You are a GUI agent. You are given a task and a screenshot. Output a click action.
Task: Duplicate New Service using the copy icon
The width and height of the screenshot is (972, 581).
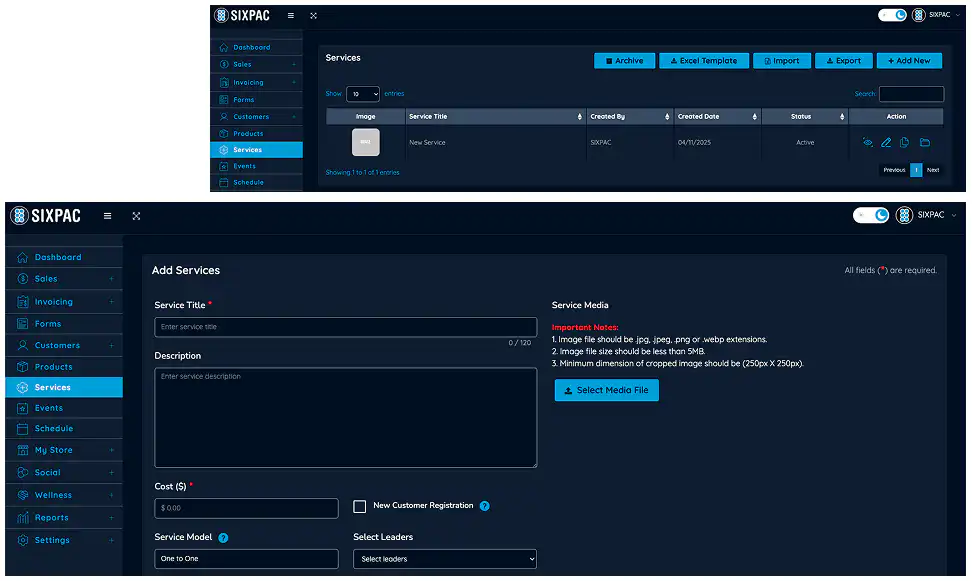(x=906, y=143)
